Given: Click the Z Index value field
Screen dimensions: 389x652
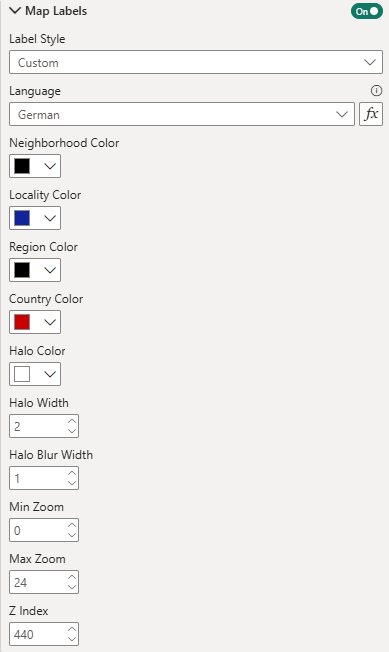Looking at the screenshot, I should tap(38, 634).
